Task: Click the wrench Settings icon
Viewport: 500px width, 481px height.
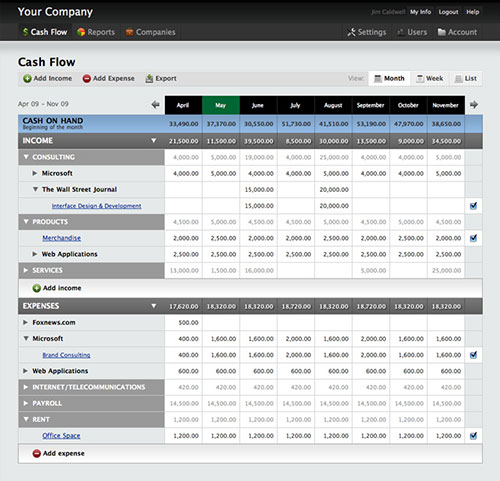Action: pos(351,32)
